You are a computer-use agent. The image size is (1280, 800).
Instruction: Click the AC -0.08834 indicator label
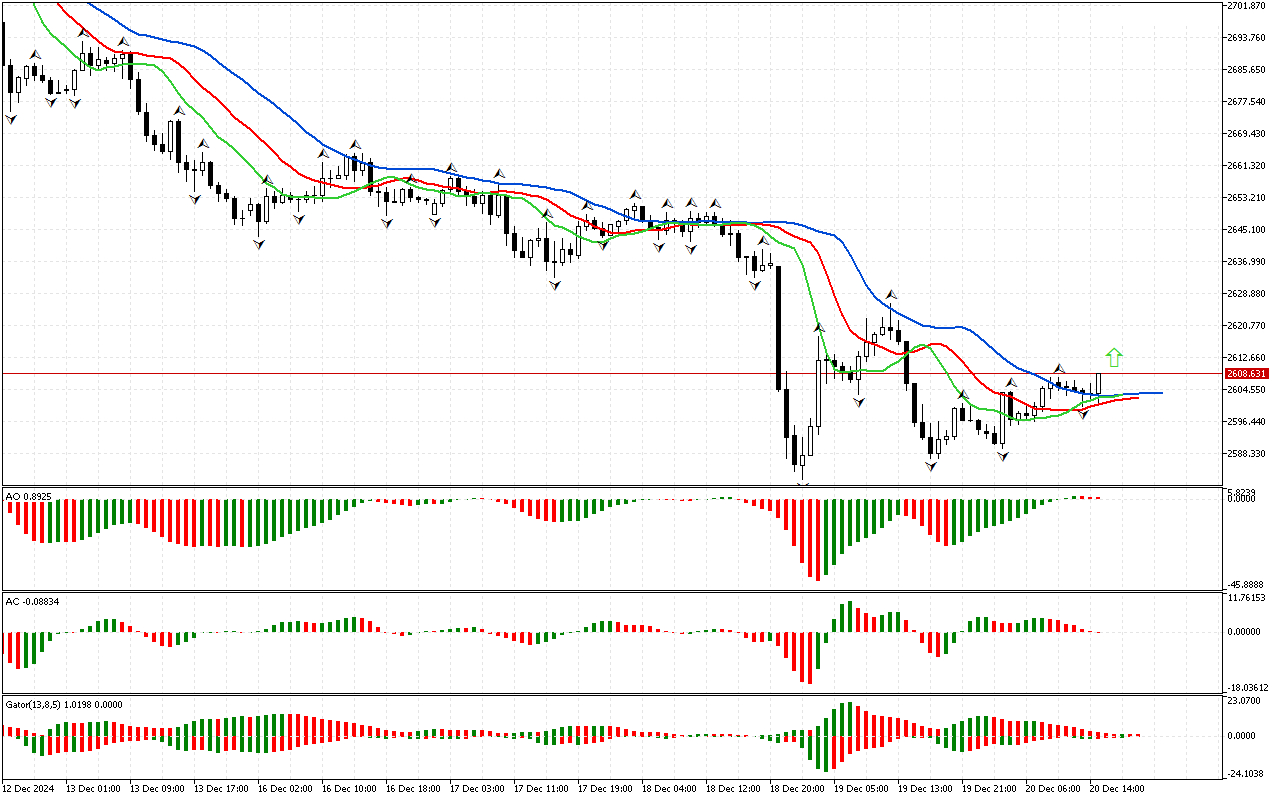tap(32, 601)
